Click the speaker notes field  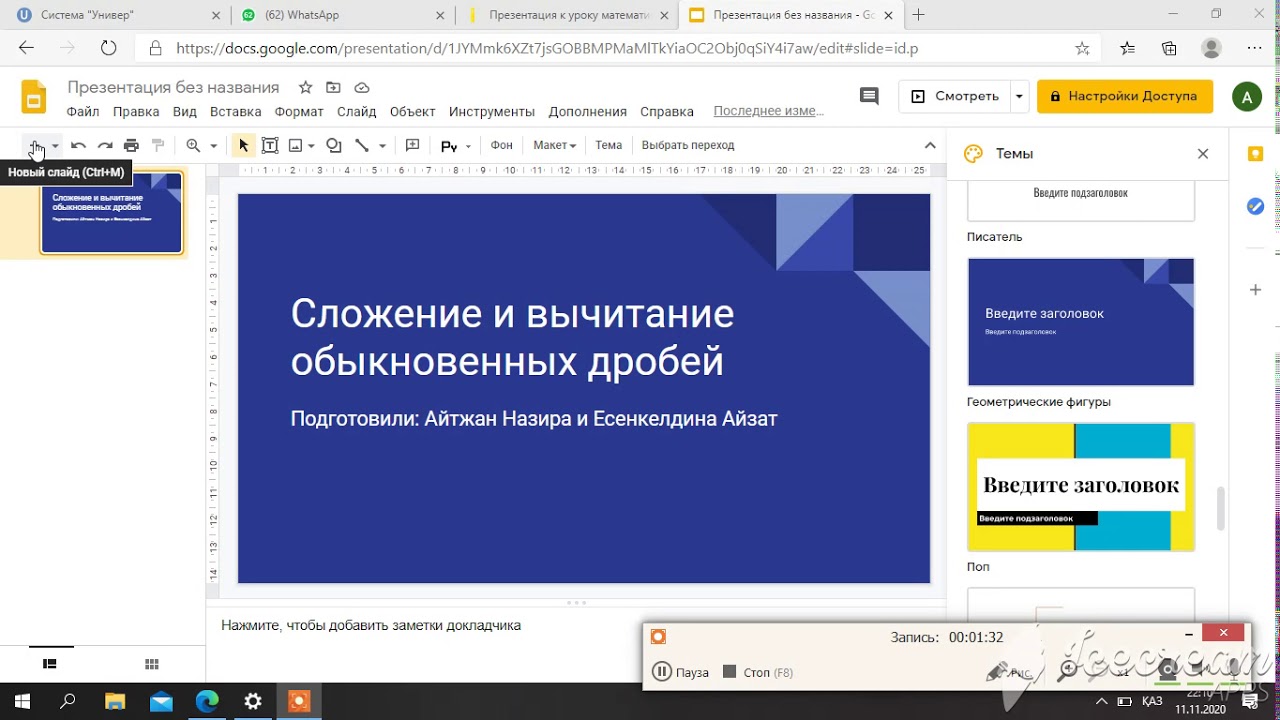575,626
